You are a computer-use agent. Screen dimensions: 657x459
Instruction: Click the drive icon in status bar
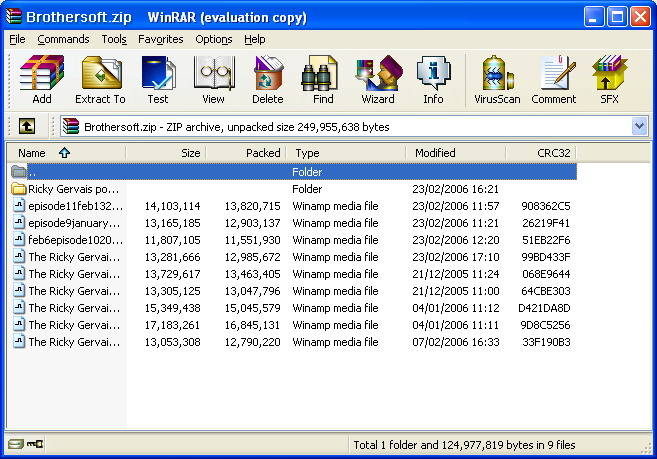click(15, 444)
